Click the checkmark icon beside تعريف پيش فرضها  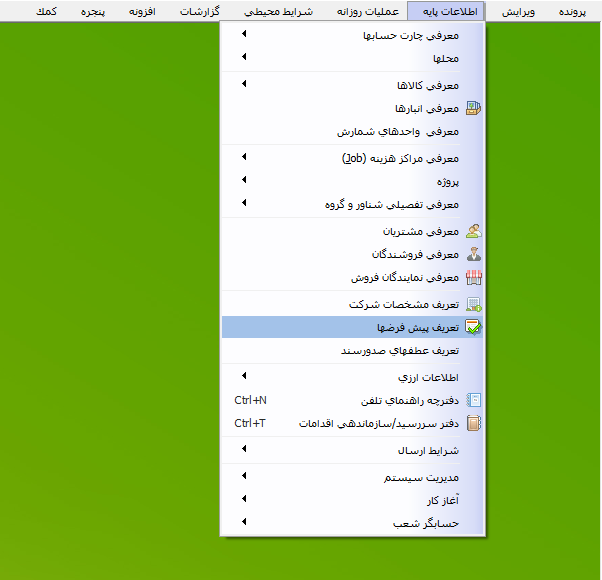point(473,327)
